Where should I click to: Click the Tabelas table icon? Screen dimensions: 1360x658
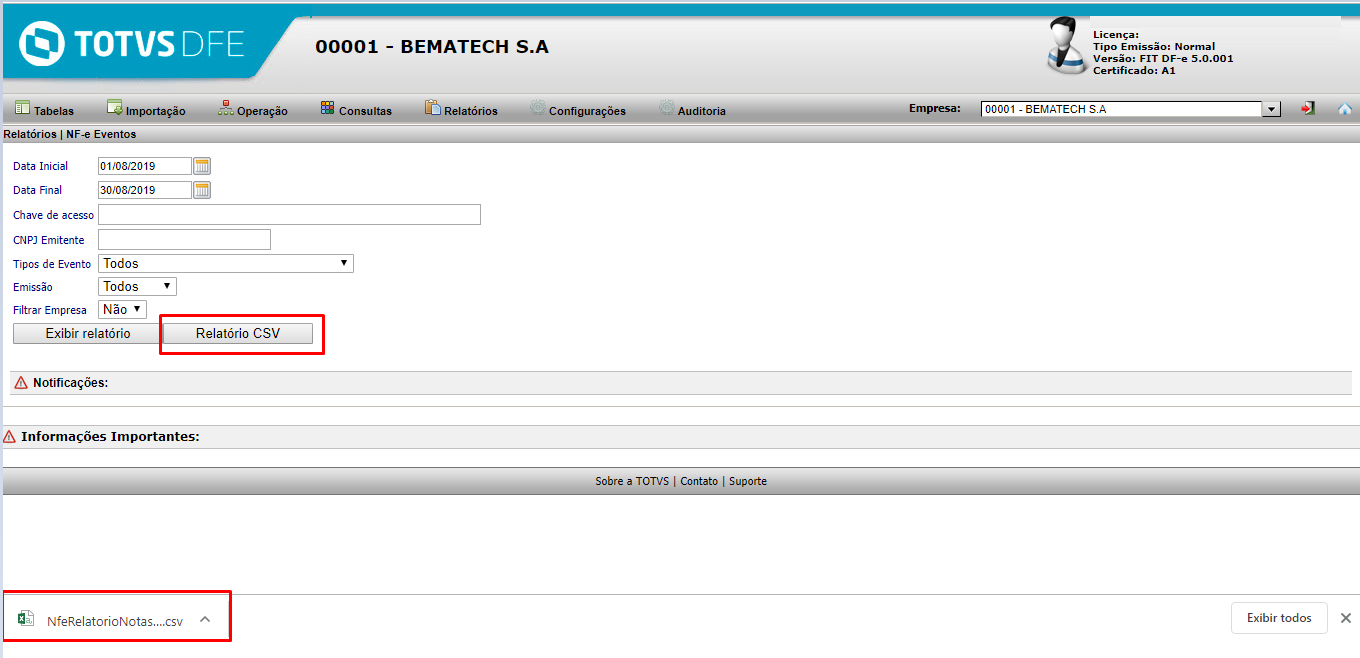pos(22,108)
